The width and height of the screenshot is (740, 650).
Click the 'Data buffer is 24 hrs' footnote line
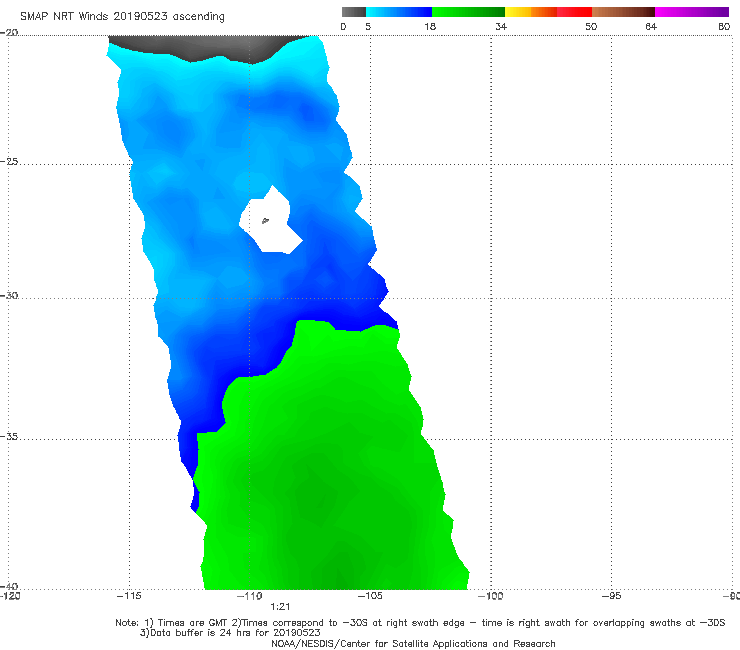[230, 633]
